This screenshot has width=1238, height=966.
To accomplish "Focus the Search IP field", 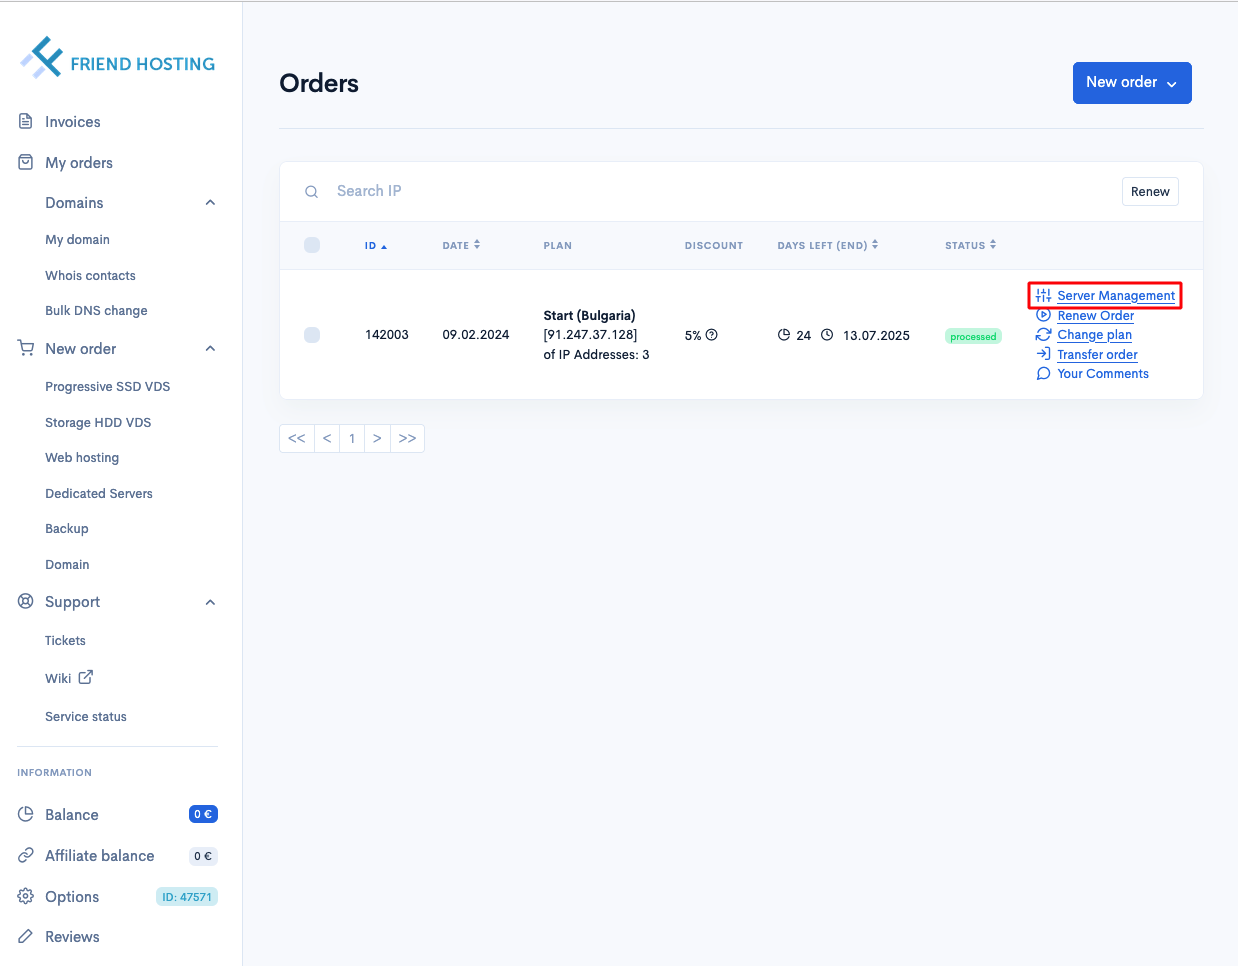I will click(720, 191).
